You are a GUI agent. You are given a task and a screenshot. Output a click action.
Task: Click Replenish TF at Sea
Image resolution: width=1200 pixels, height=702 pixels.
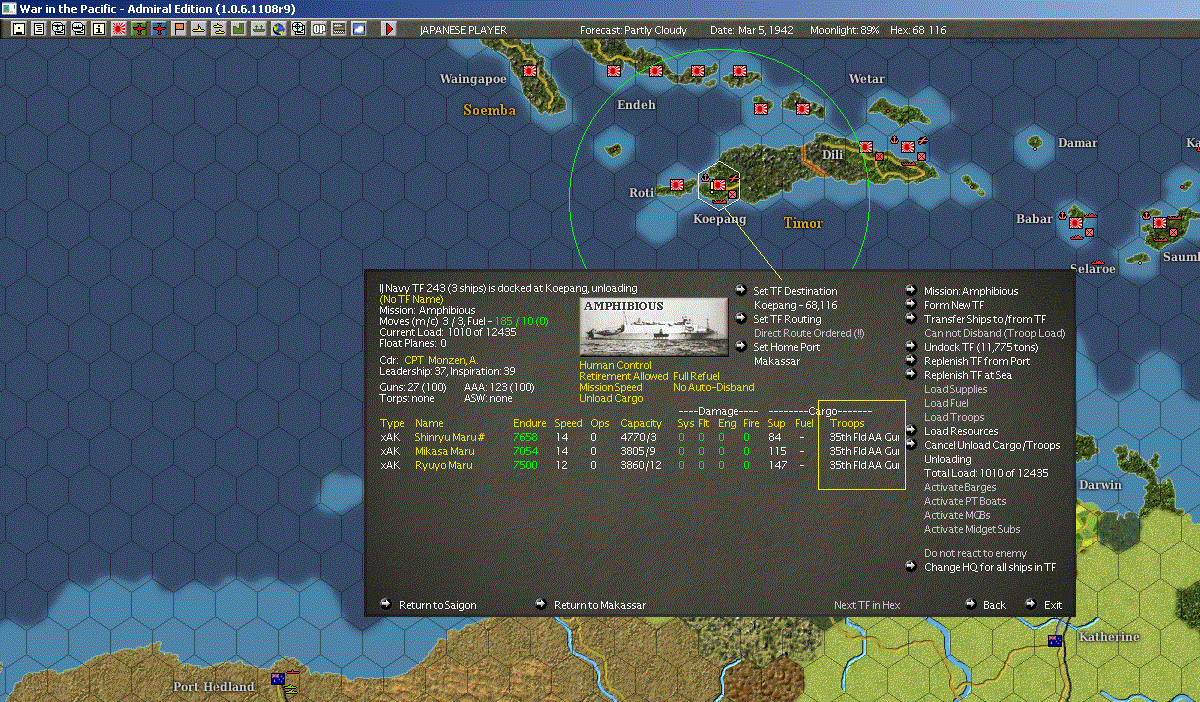[967, 375]
